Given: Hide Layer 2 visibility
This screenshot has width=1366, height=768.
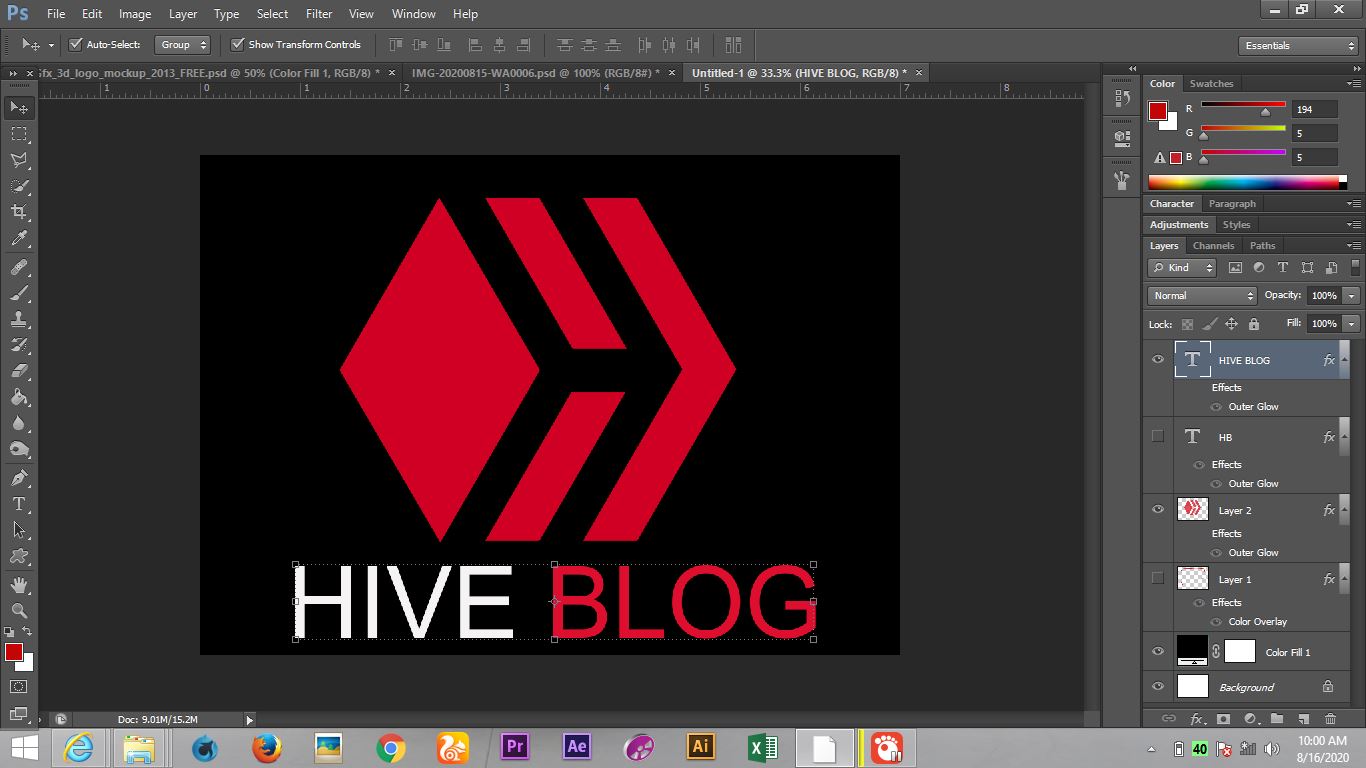Looking at the screenshot, I should [x=1158, y=510].
